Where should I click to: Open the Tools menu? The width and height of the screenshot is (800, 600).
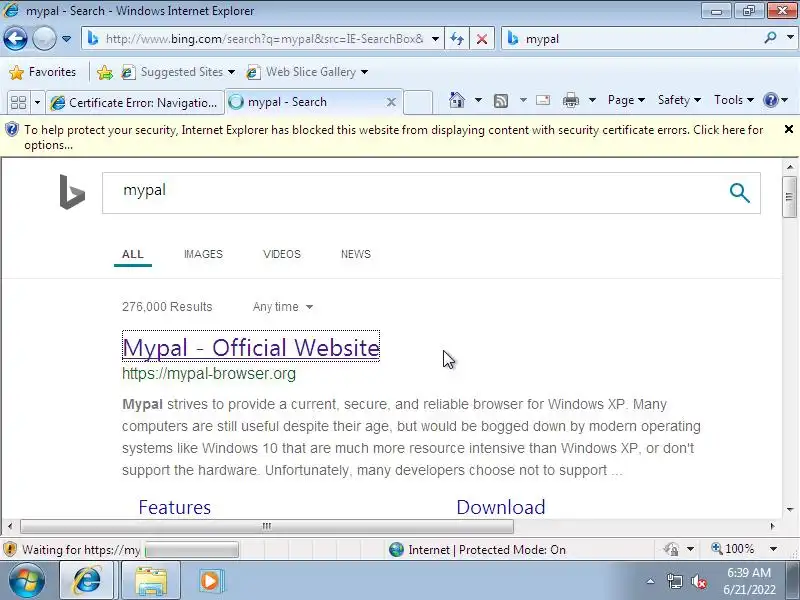734,100
